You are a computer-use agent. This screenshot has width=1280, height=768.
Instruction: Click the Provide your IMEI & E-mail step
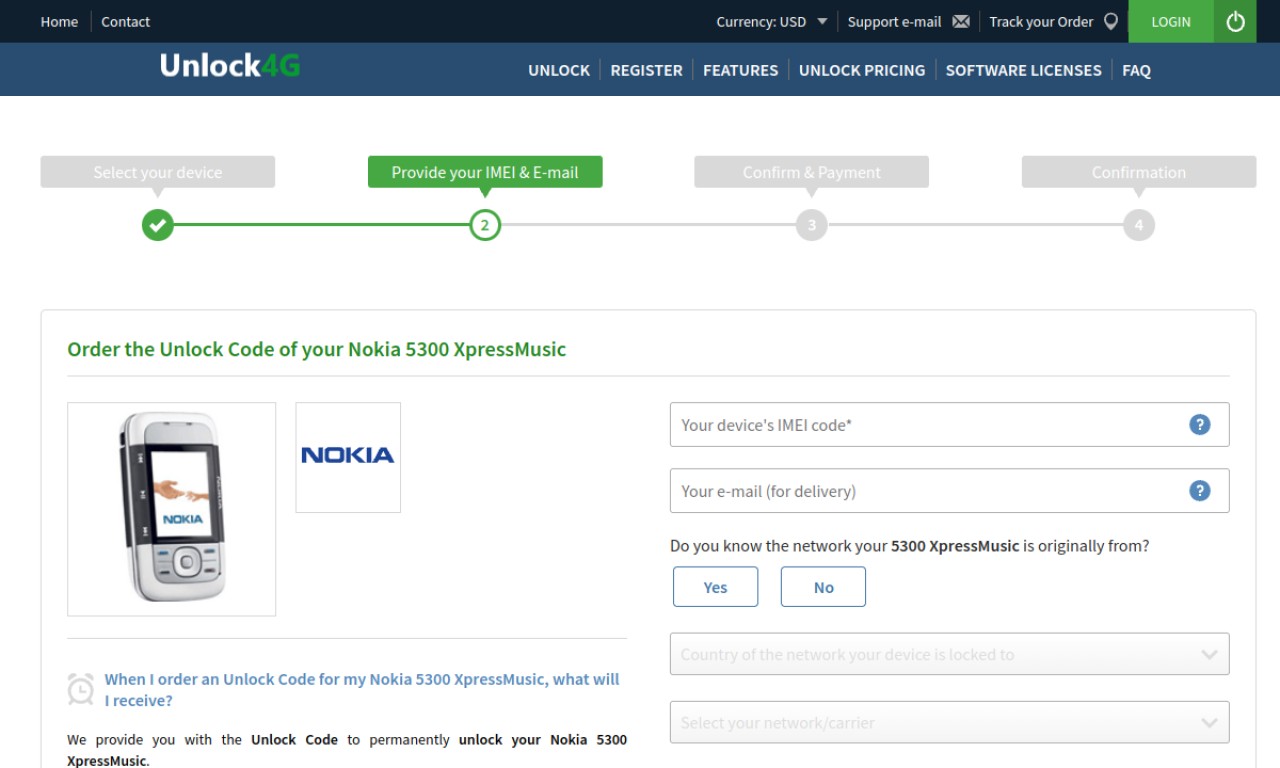(485, 172)
